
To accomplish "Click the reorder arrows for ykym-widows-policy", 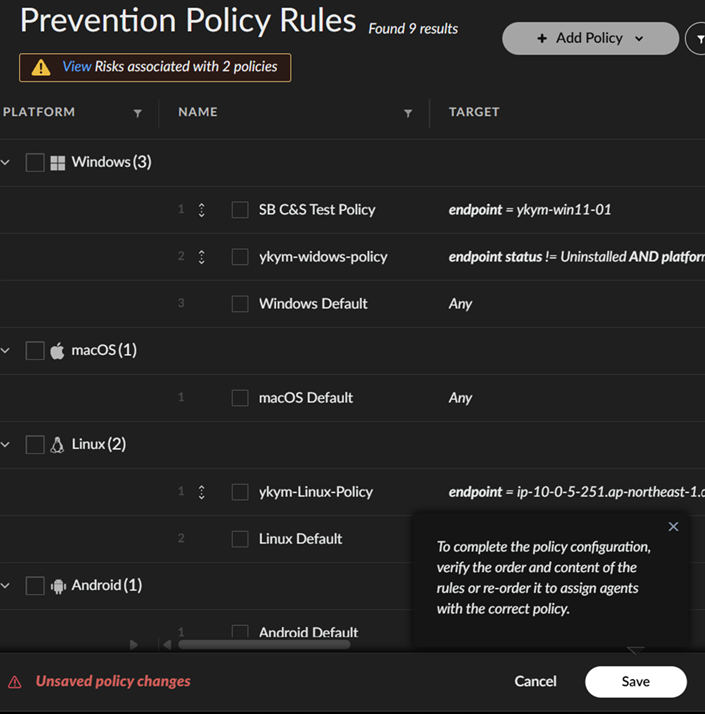I will [x=201, y=257].
